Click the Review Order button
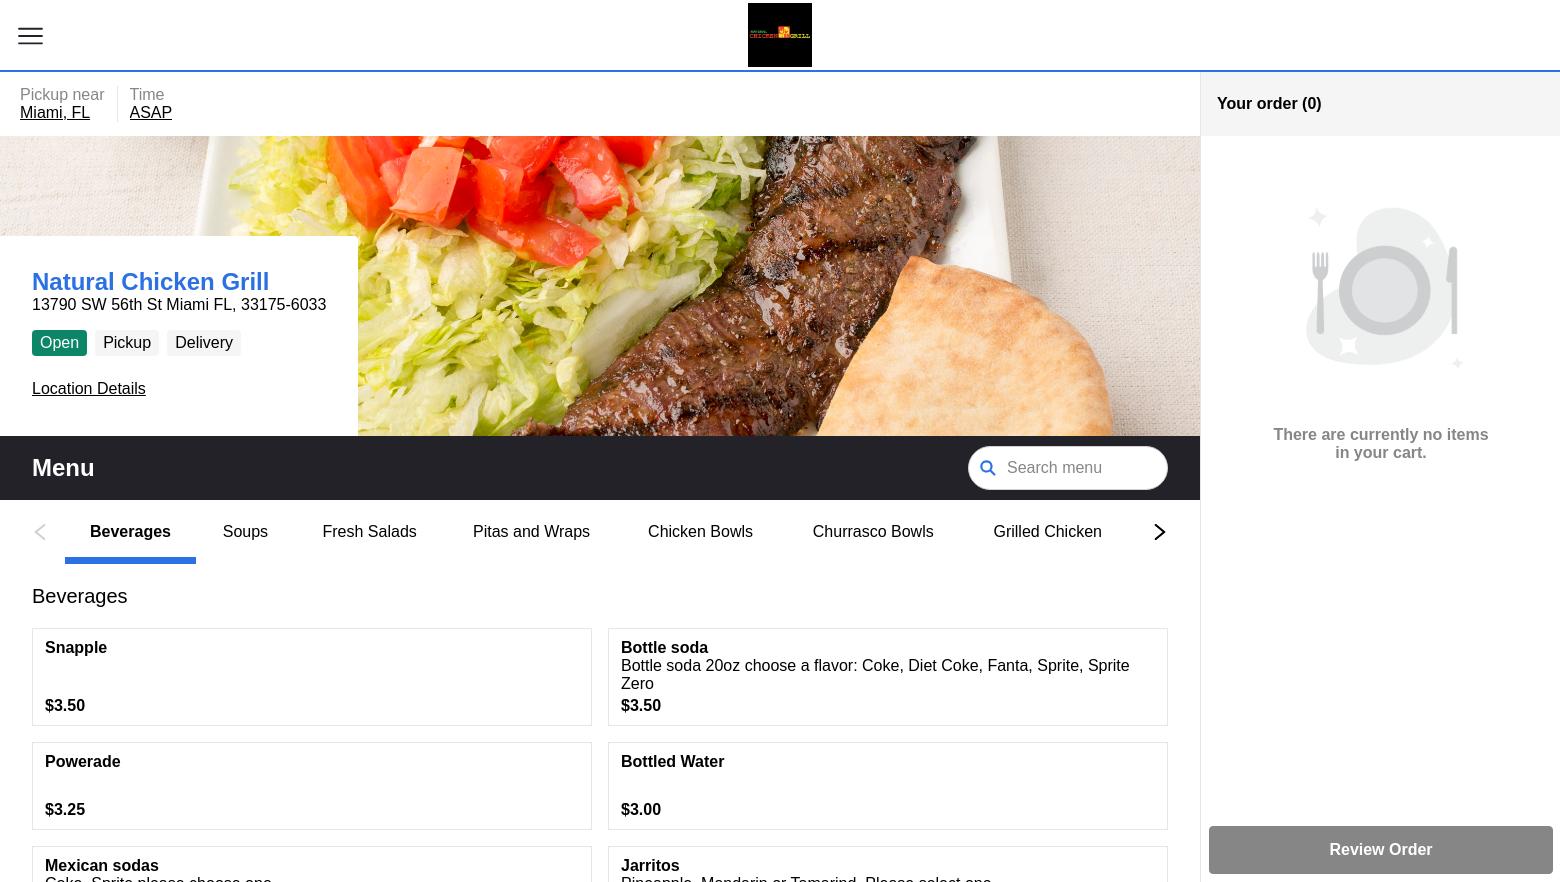 [x=1380, y=850]
